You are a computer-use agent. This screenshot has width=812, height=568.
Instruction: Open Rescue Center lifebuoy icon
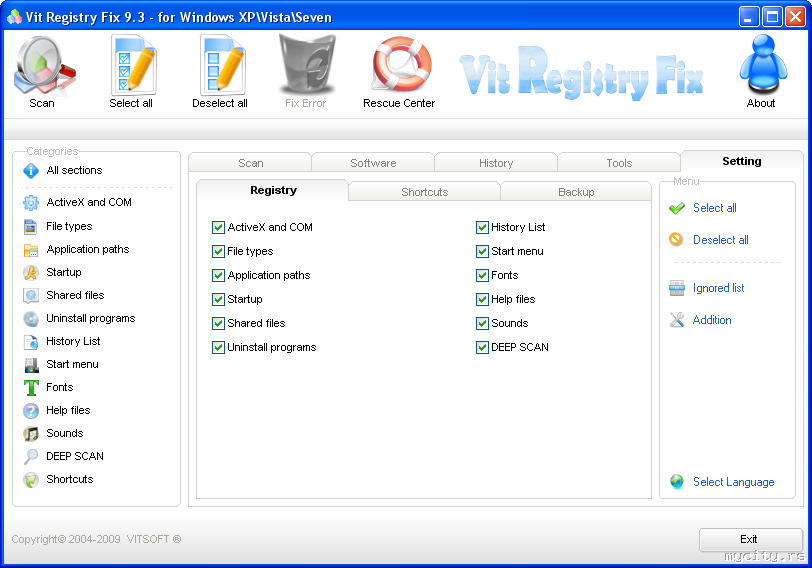[x=402, y=64]
